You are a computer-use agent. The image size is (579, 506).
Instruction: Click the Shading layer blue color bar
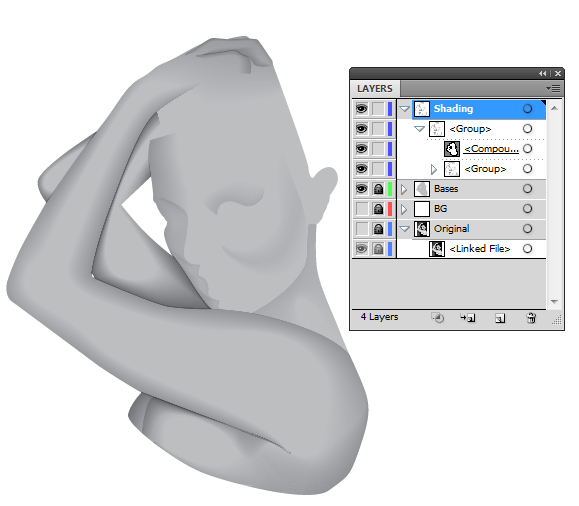(390, 109)
